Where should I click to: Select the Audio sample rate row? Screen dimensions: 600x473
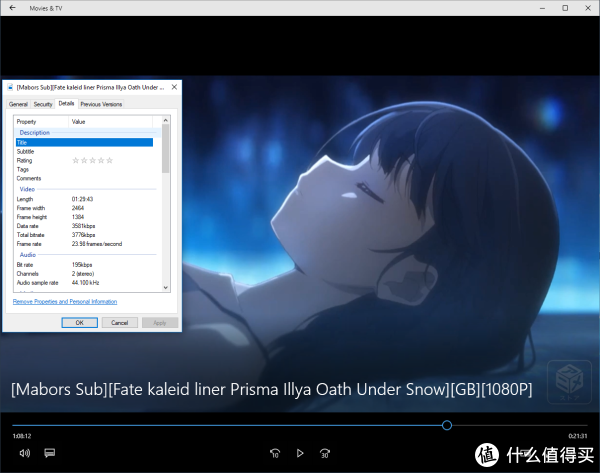tap(84, 283)
